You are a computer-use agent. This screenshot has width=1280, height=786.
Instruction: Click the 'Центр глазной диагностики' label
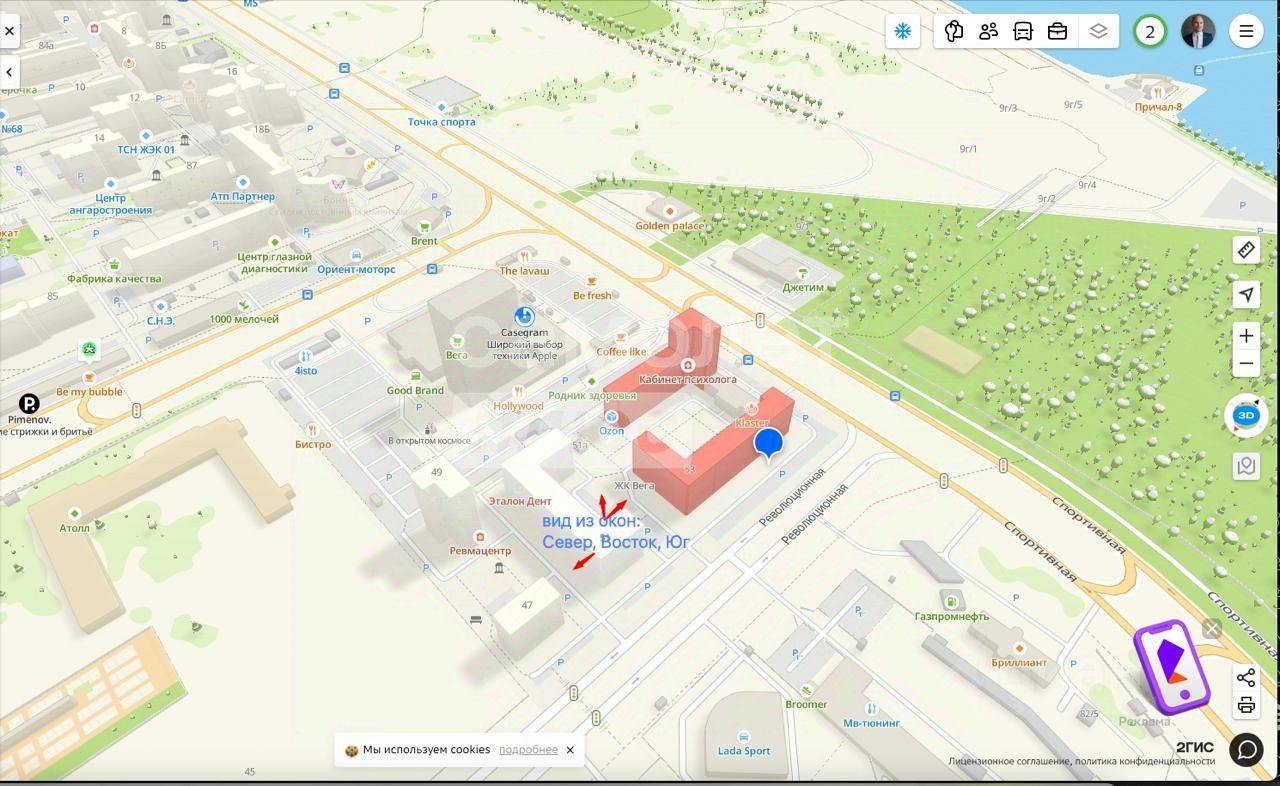273,262
